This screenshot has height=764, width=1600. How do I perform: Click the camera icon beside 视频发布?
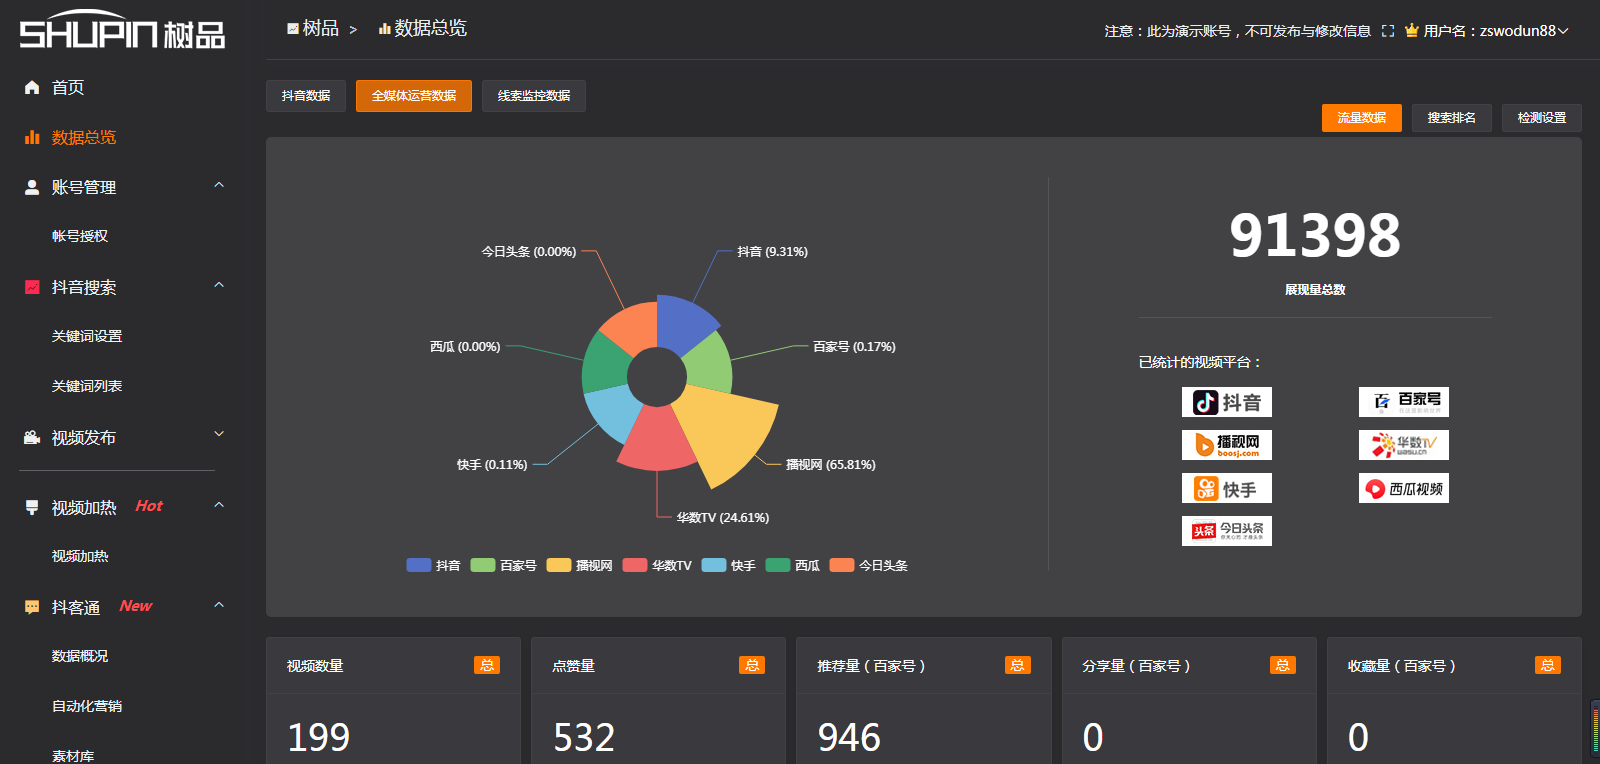(x=32, y=437)
